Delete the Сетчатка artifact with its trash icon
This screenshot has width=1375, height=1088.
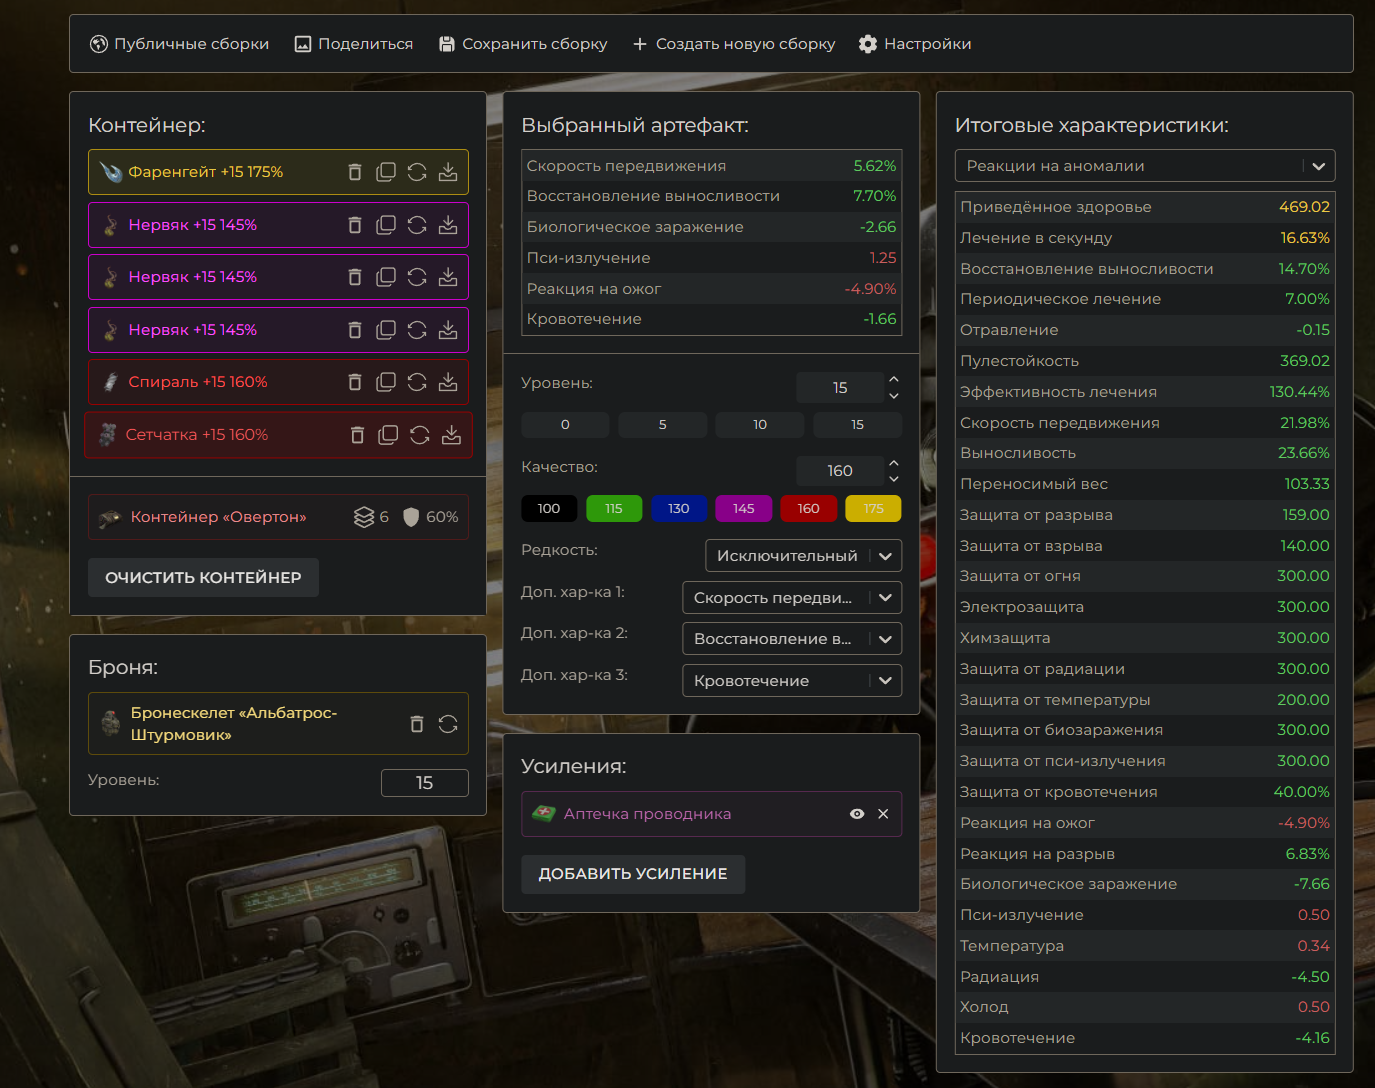coord(358,435)
